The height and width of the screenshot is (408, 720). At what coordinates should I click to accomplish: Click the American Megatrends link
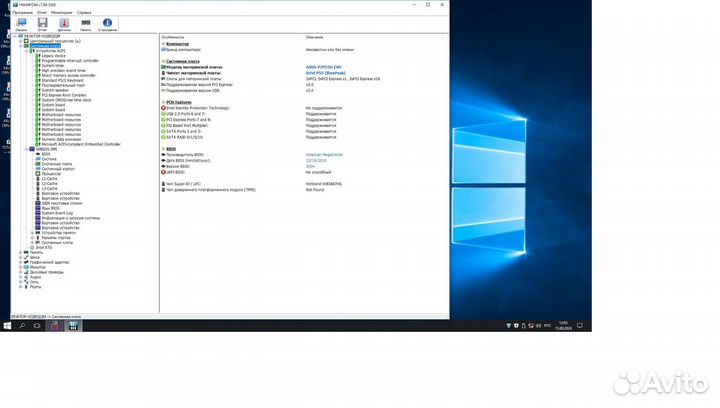324,155
